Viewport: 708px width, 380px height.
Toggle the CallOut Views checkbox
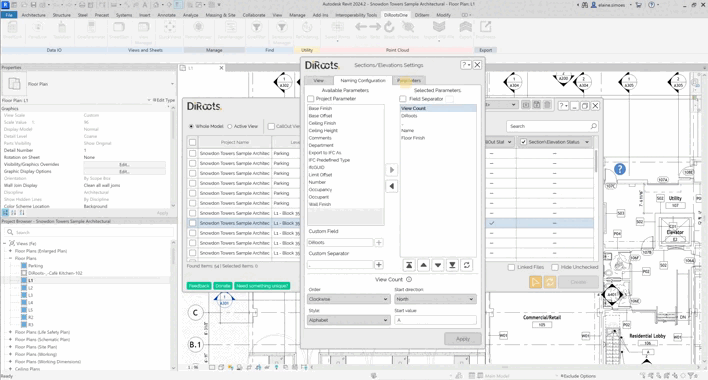[x=271, y=126]
